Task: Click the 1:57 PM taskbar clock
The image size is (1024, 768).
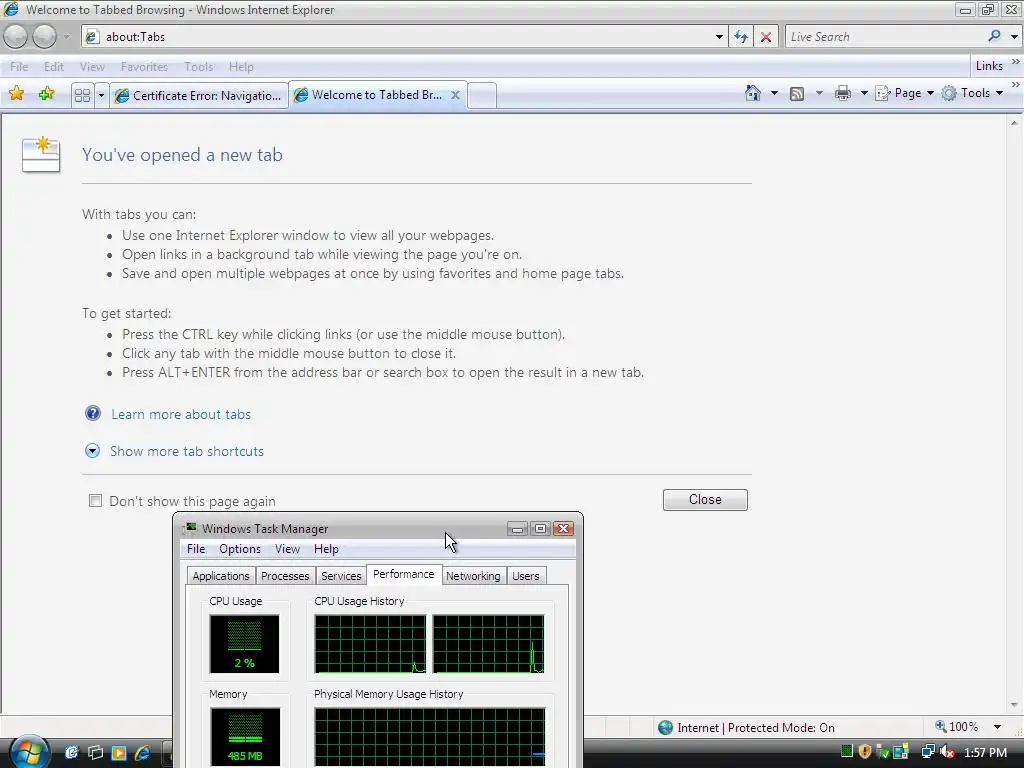Action: point(985,752)
